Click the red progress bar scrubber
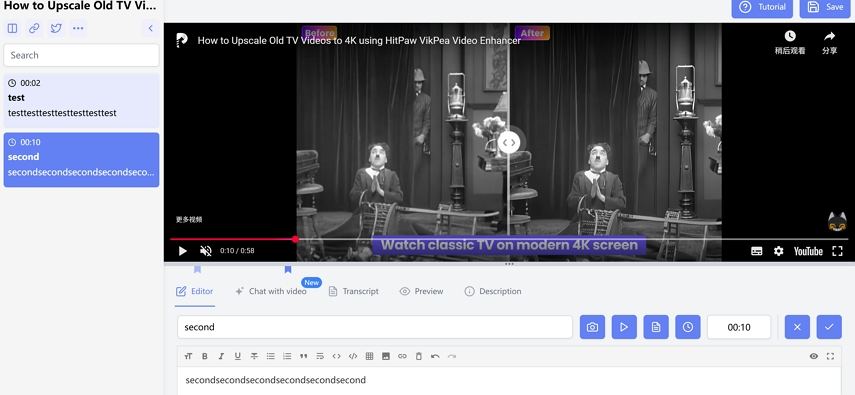 coord(295,239)
